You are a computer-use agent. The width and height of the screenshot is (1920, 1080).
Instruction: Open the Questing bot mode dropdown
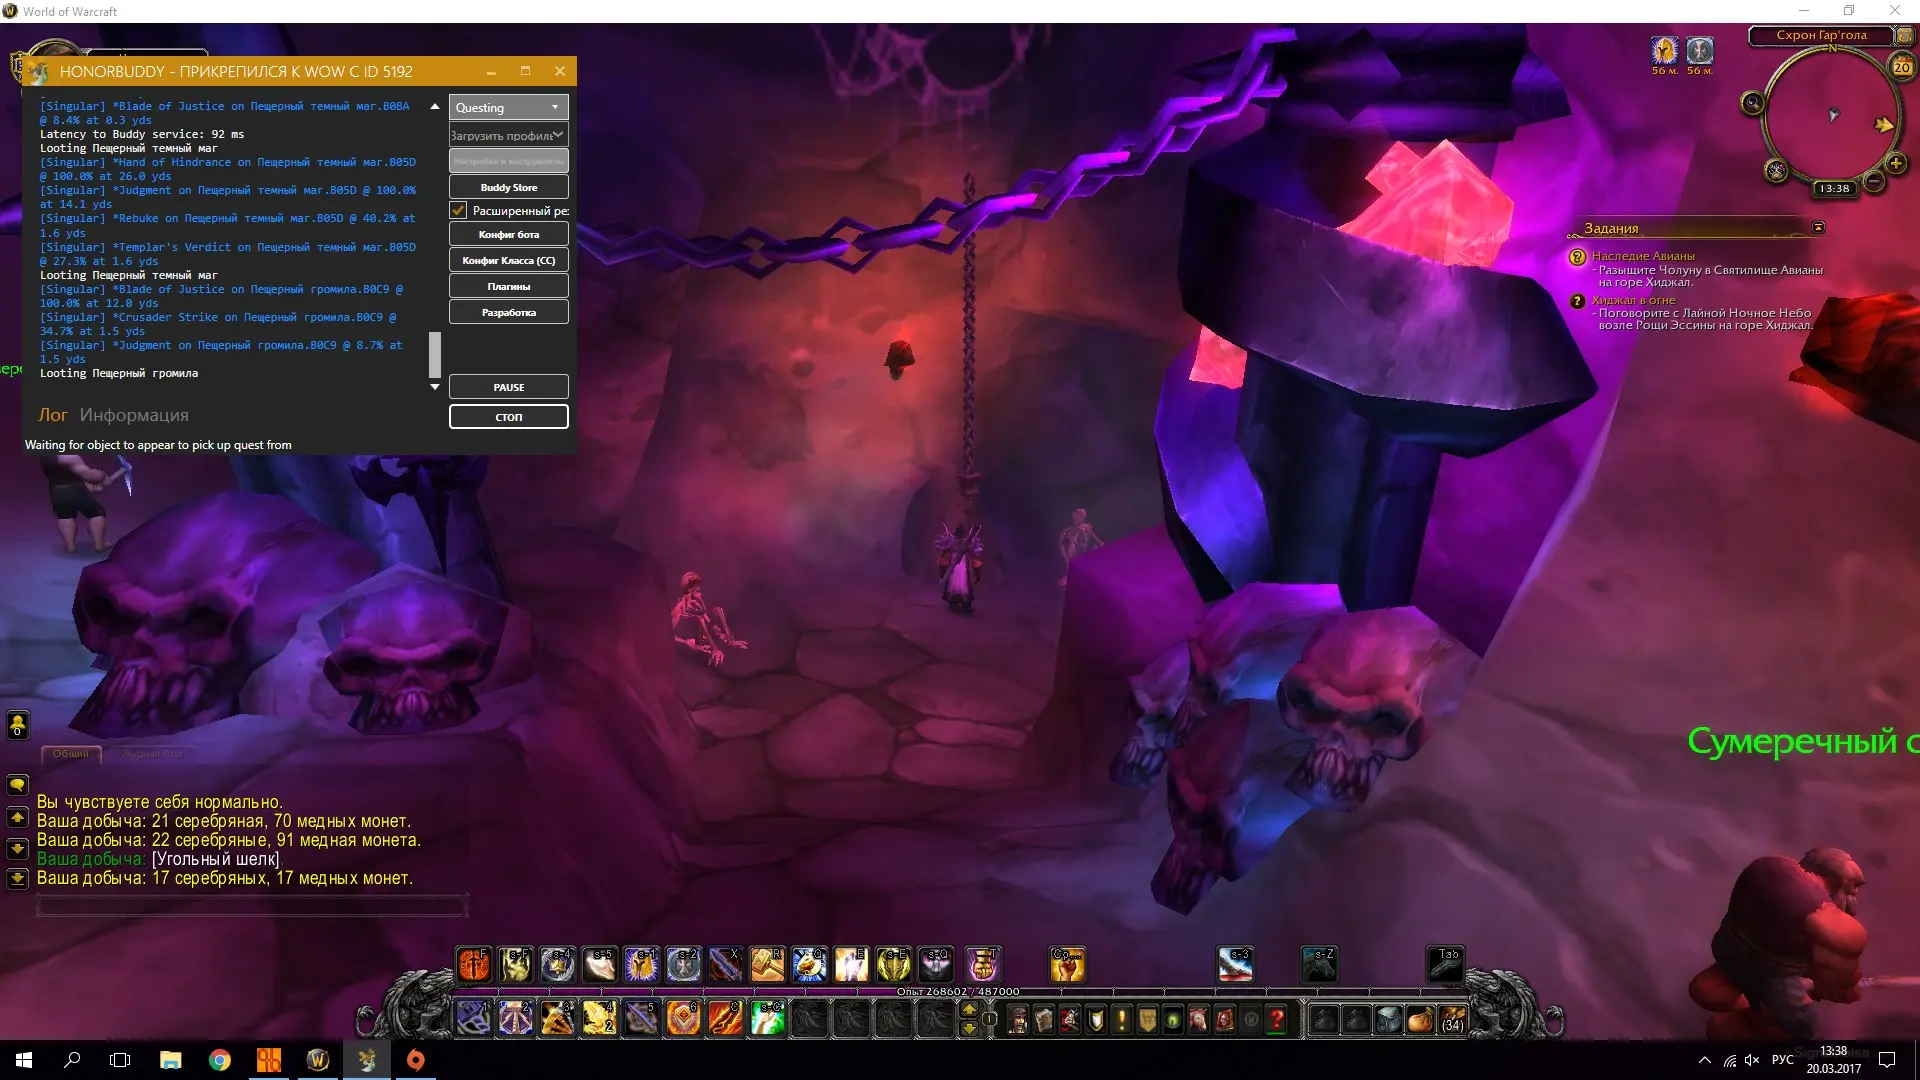[508, 107]
